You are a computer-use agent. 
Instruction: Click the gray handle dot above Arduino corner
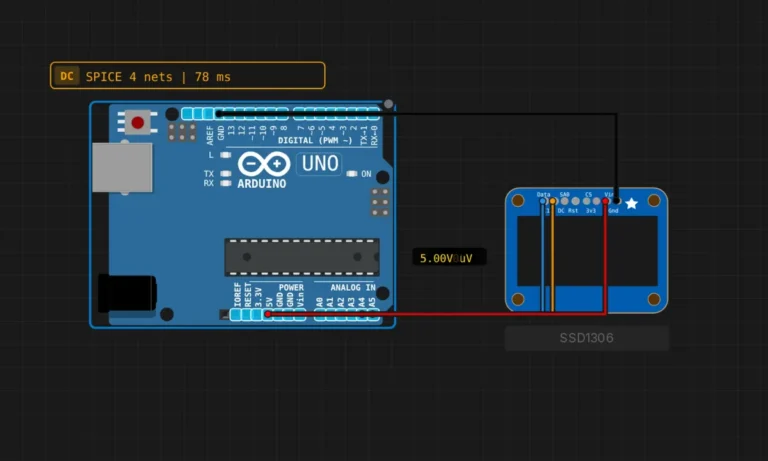tap(388, 104)
